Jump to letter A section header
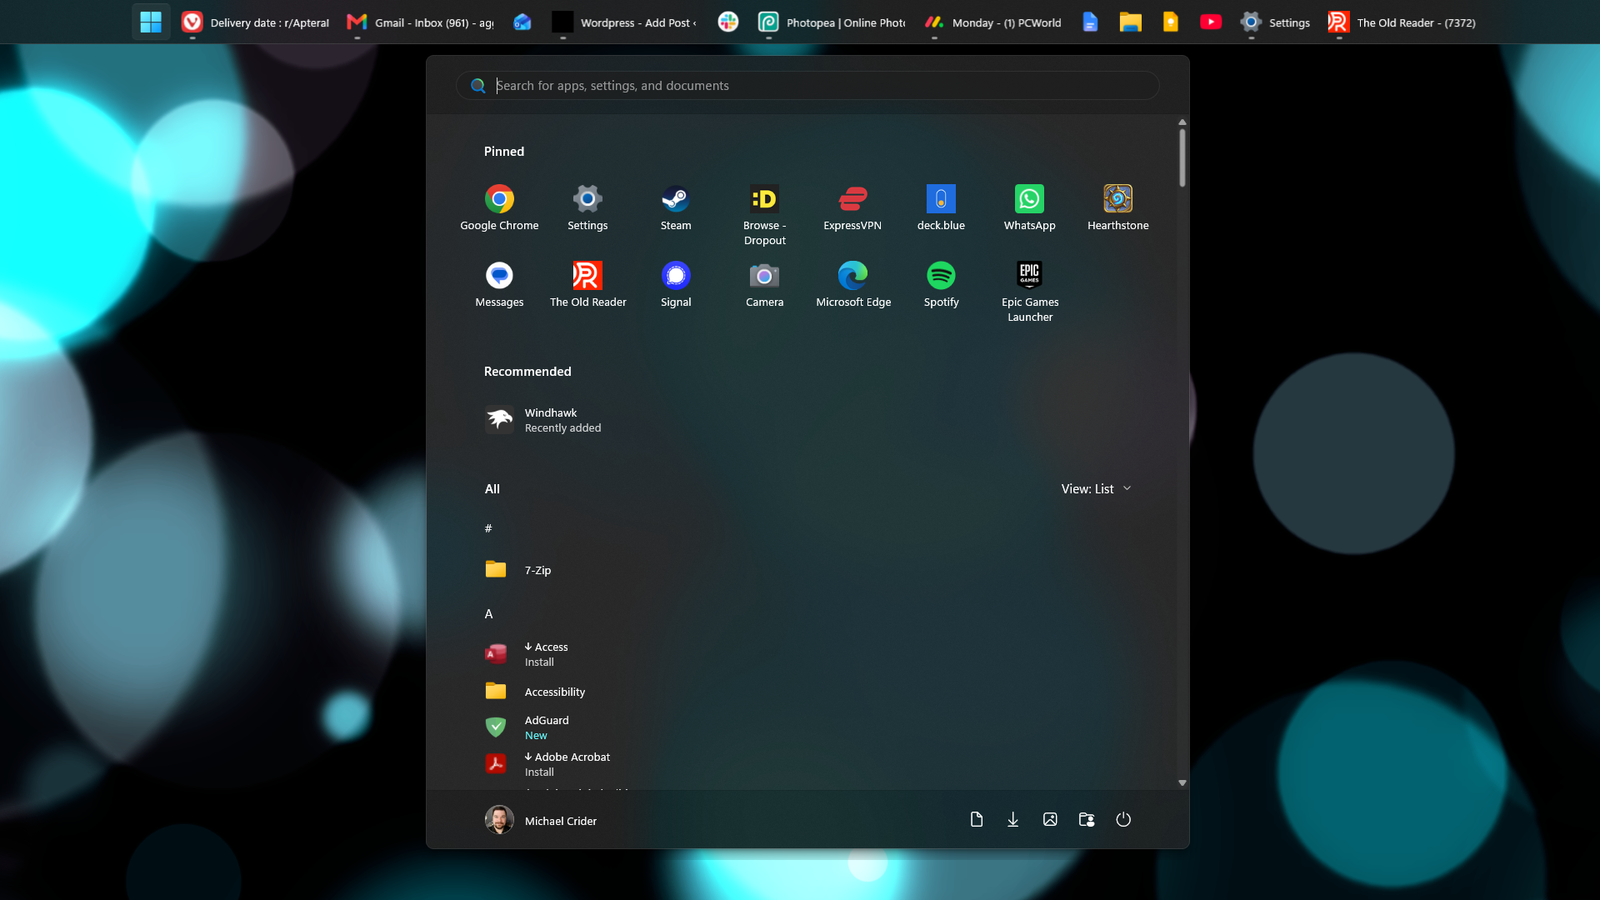The width and height of the screenshot is (1600, 900). coord(489,614)
